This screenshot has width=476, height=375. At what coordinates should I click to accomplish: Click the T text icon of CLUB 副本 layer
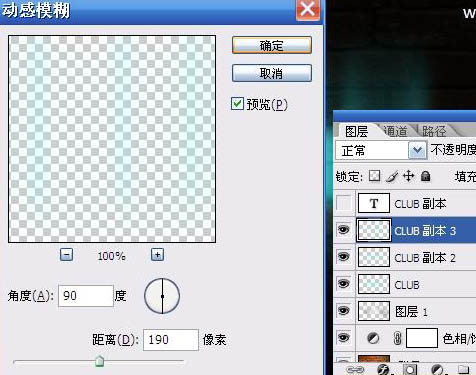tap(374, 203)
